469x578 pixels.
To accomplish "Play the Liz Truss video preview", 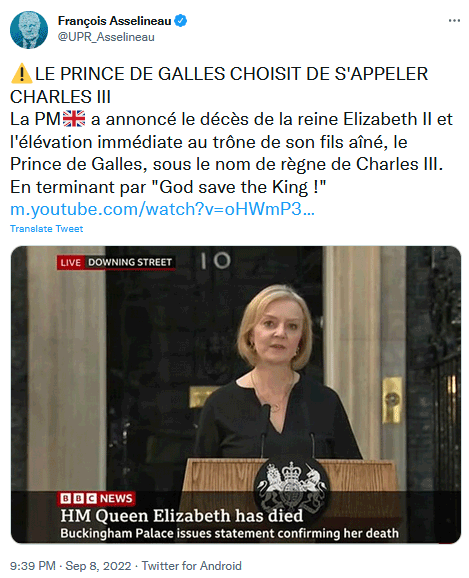I will point(236,394).
